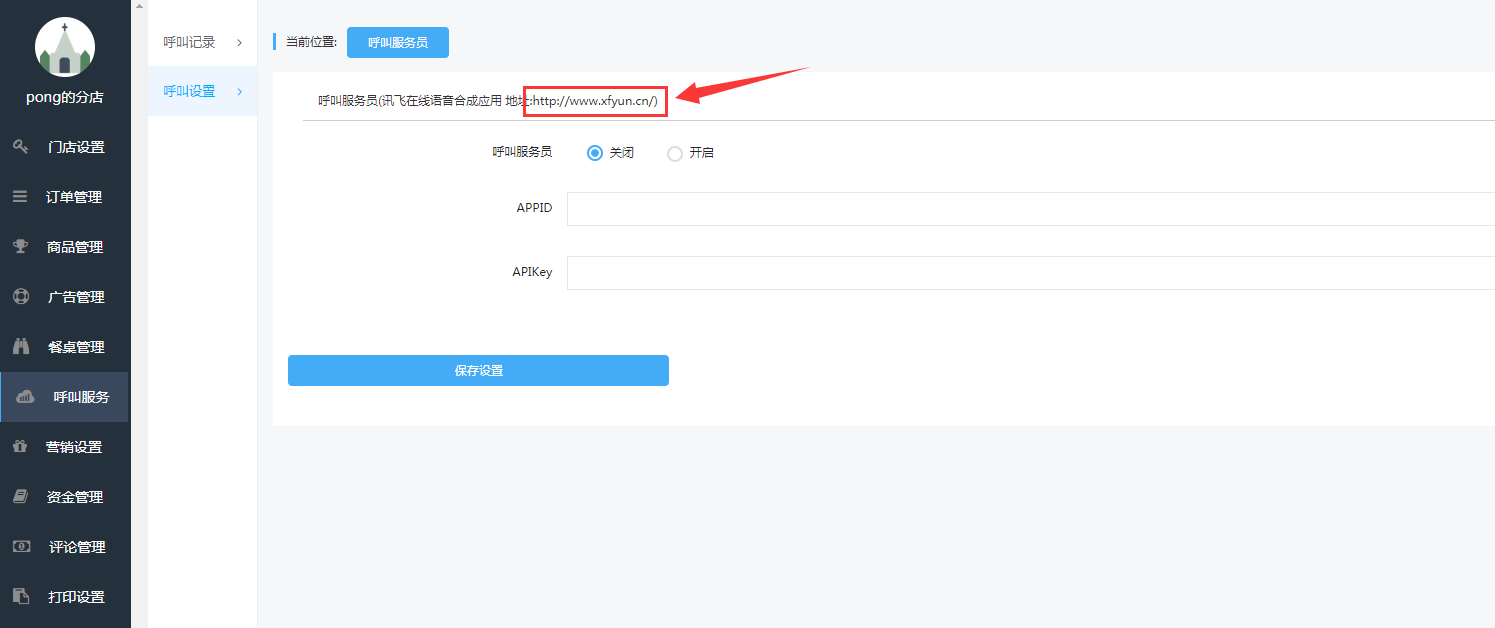
Task: Click the book icon beside 资金管理
Action: (20, 497)
